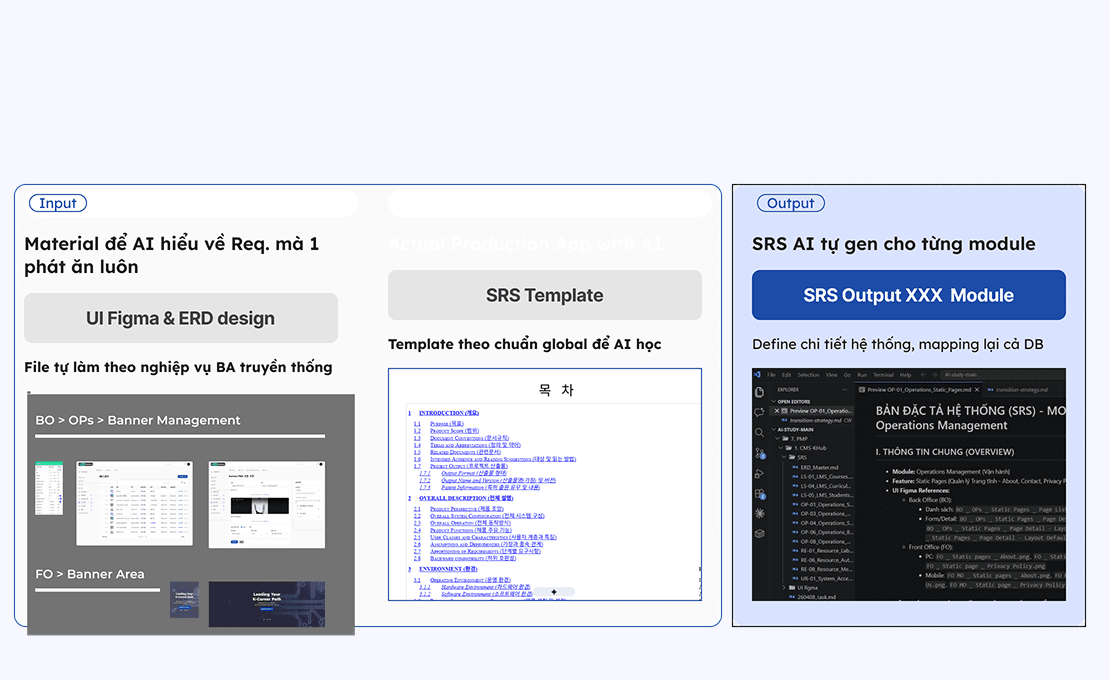Open the narrow green-header sidebar thumbnail
This screenshot has height=680, width=1110.
click(x=49, y=488)
